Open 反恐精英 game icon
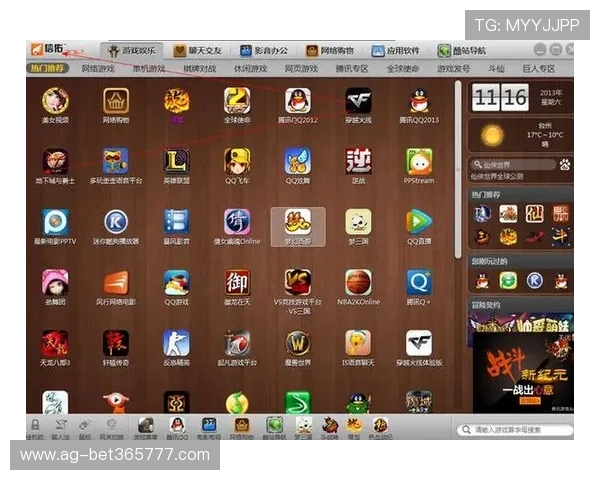This screenshot has width=600, height=480. [x=176, y=343]
